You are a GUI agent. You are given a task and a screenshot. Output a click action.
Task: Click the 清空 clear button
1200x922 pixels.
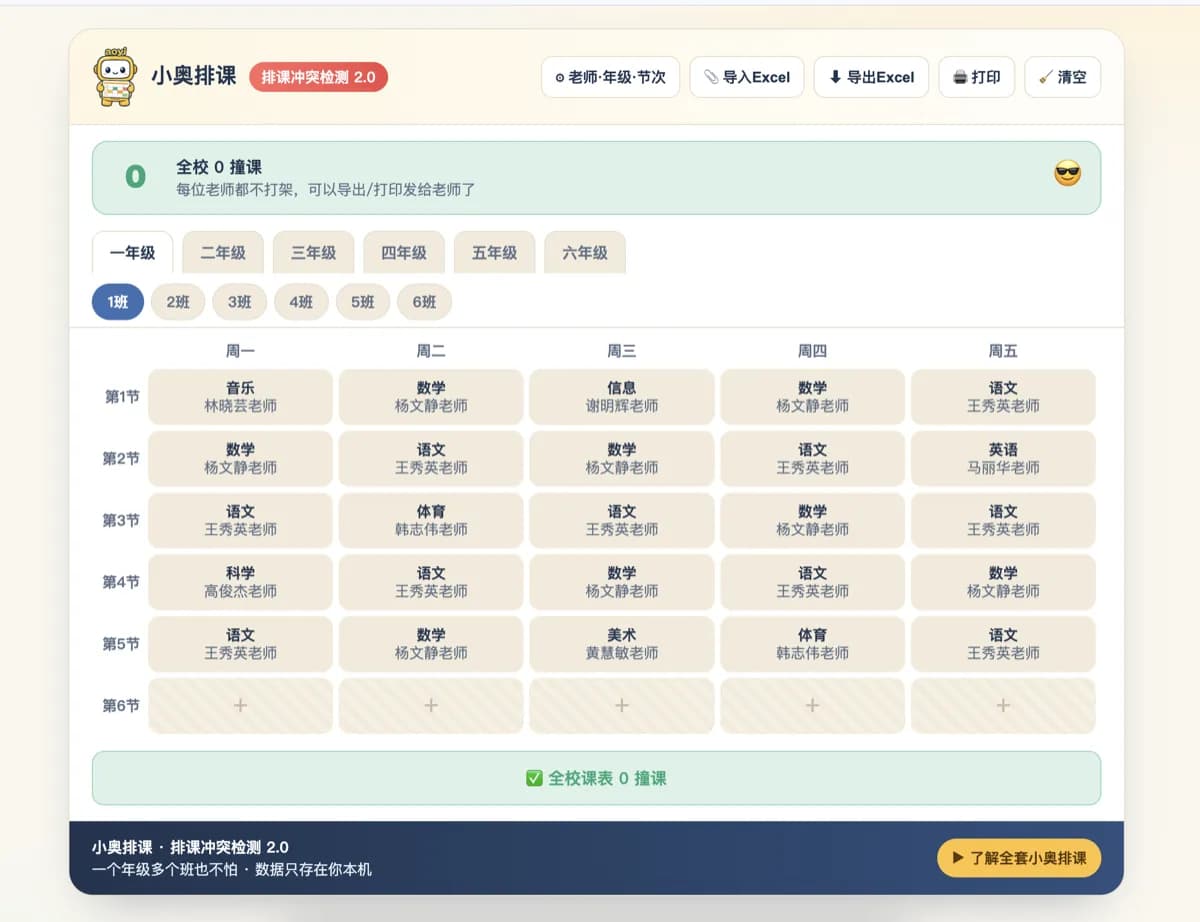pyautogui.click(x=1063, y=77)
